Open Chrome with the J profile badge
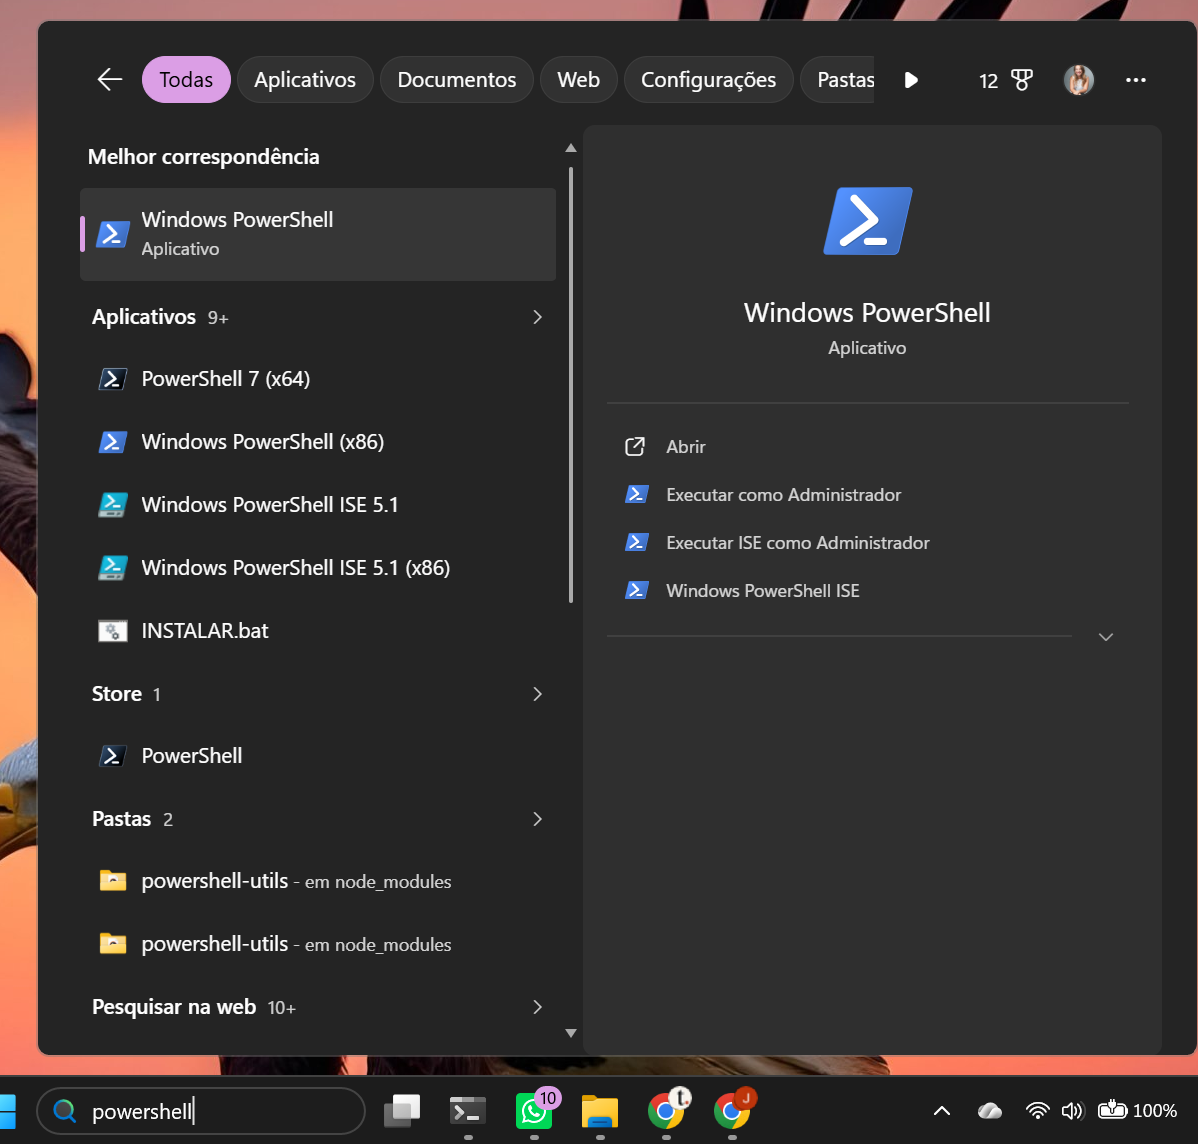Viewport: 1198px width, 1144px height. click(732, 1110)
